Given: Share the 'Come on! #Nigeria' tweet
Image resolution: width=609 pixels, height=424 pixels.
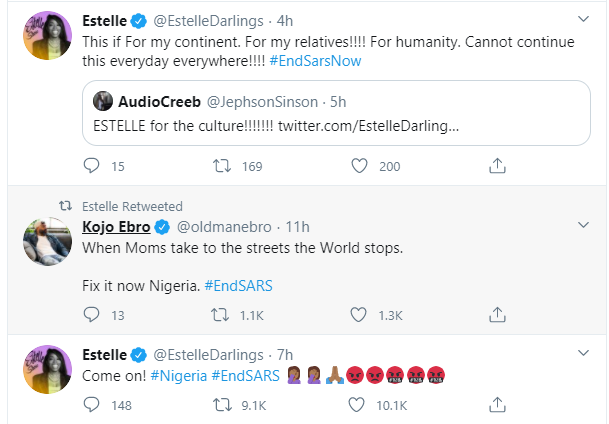Looking at the screenshot, I should pos(496,405).
